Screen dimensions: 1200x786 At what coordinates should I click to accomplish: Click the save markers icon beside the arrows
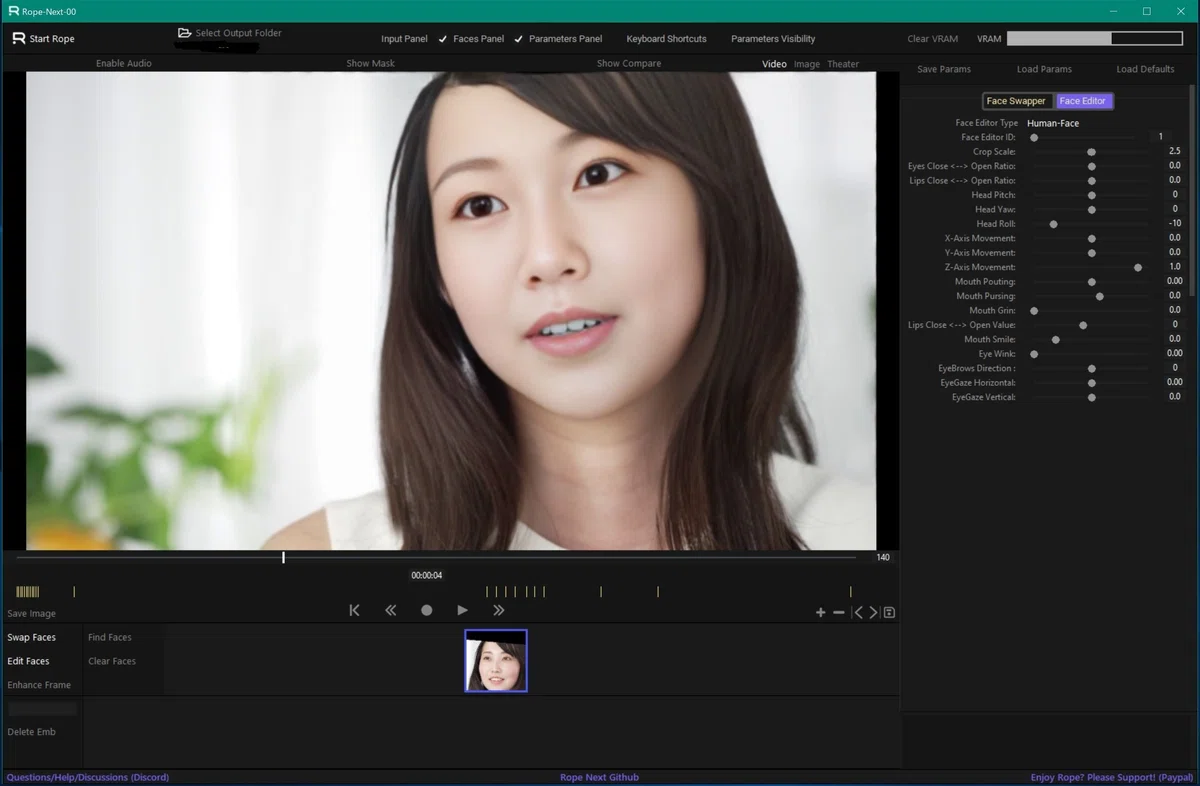(x=889, y=612)
